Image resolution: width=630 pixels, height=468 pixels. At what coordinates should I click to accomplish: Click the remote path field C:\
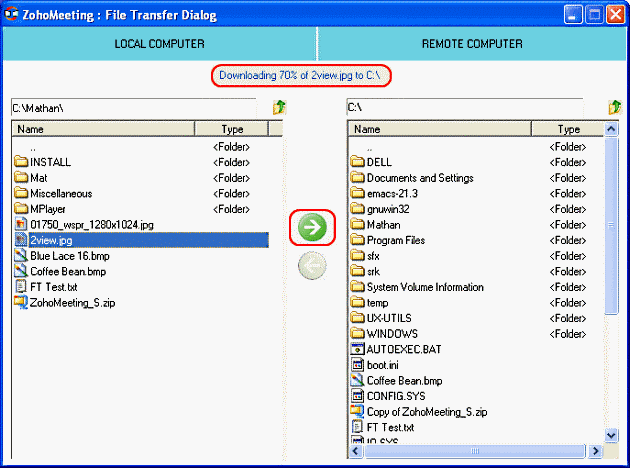pos(465,107)
